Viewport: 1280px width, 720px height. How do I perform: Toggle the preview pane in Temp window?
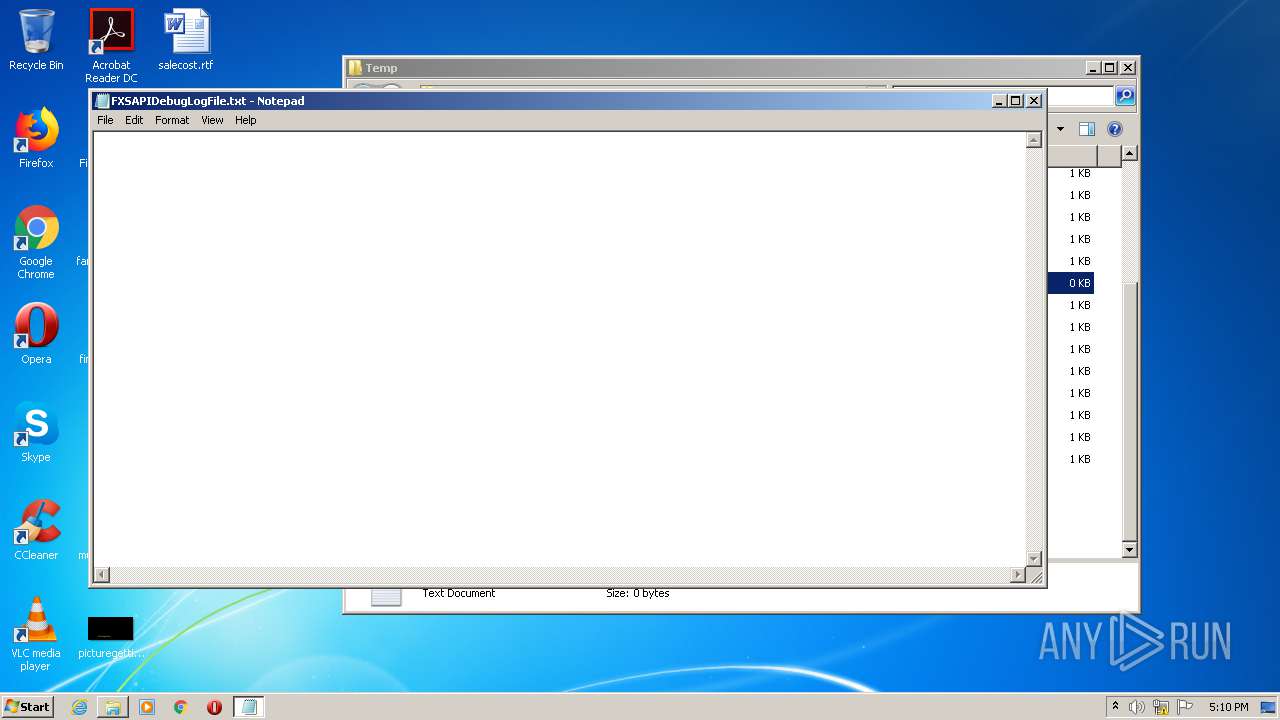point(1087,129)
